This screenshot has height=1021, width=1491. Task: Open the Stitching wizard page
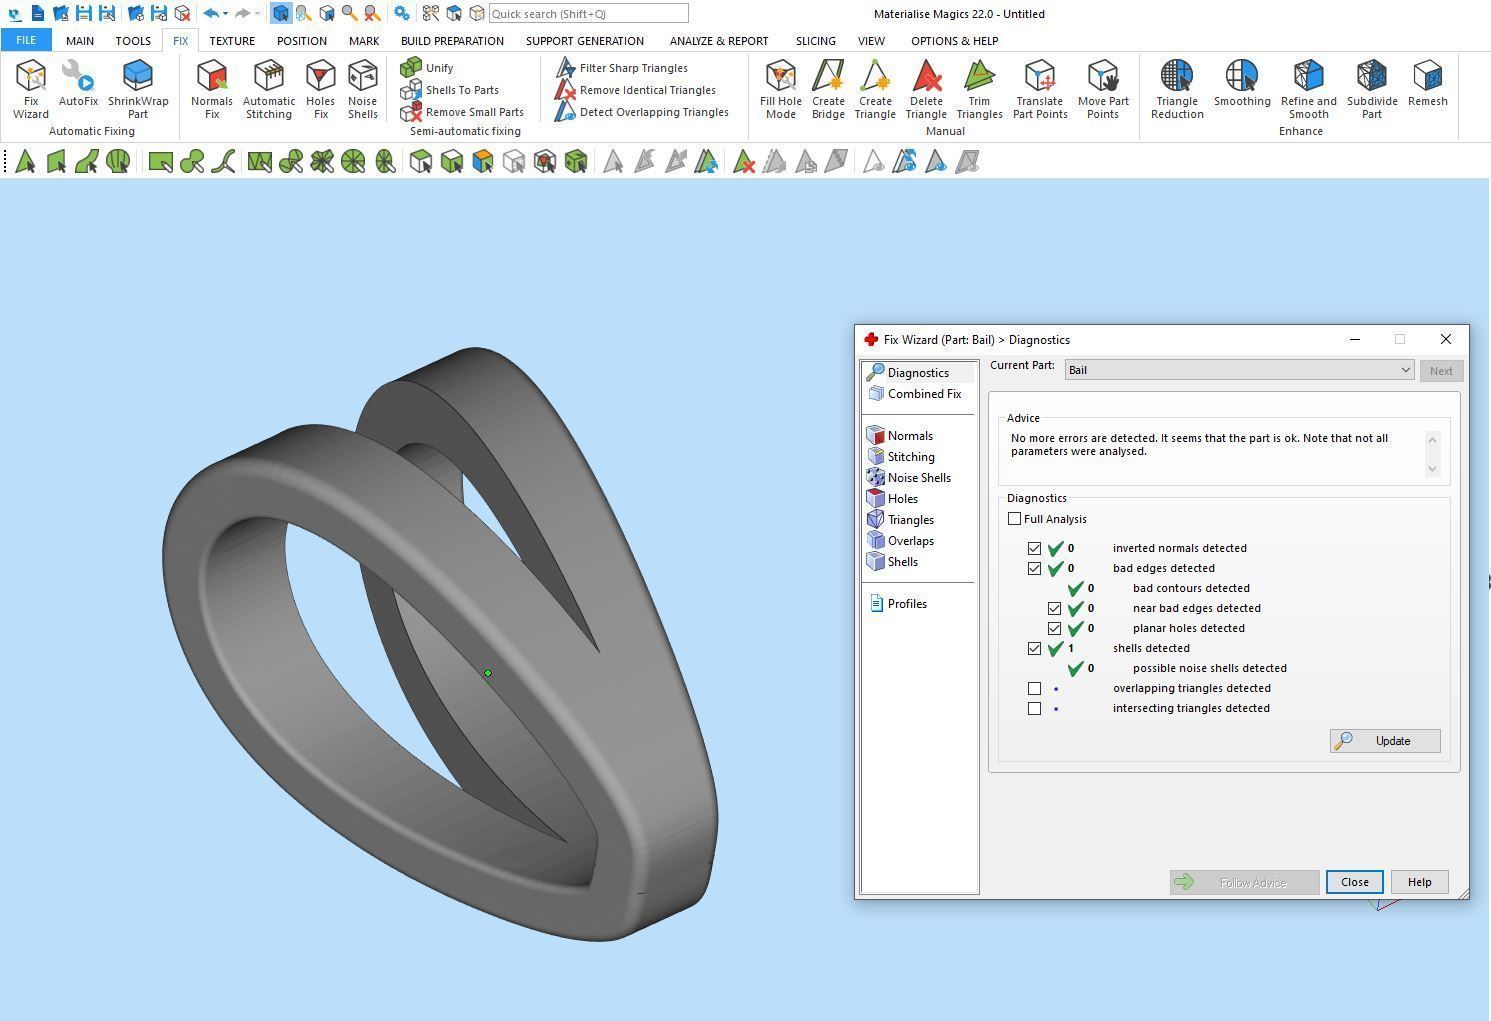[x=901, y=457]
